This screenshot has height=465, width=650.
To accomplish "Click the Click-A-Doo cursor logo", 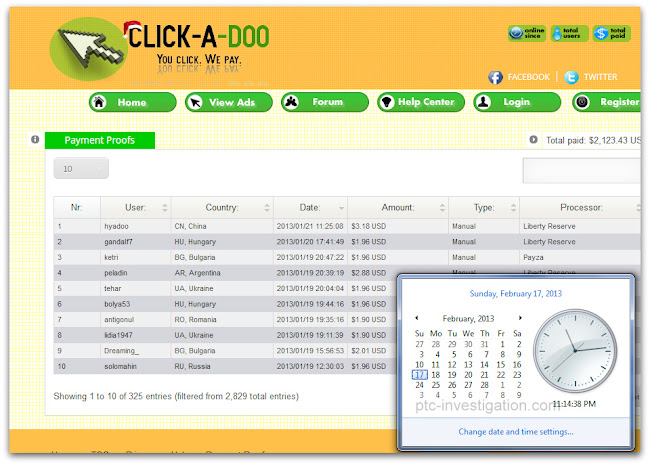I will point(88,49).
